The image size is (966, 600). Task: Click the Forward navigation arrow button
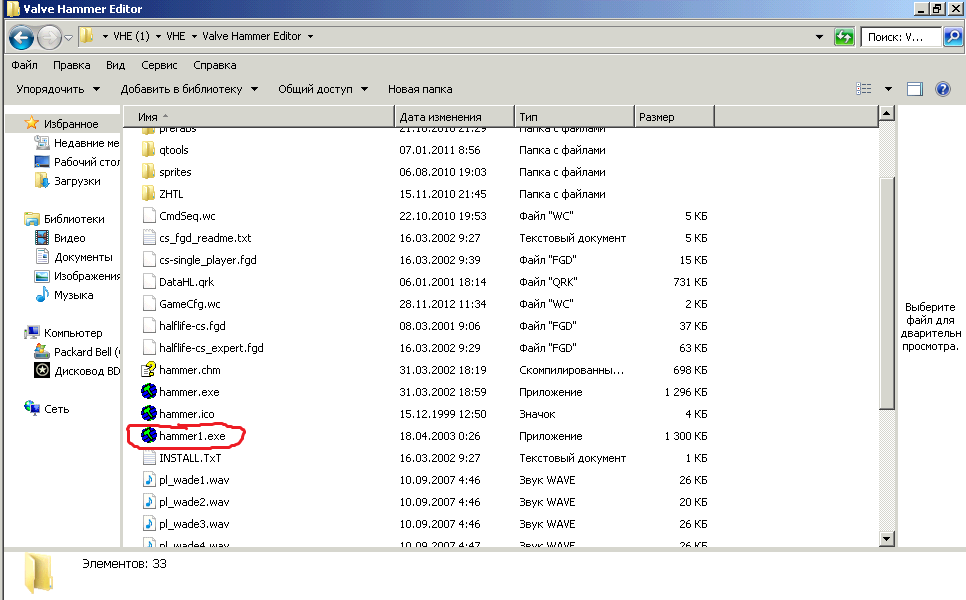click(x=49, y=38)
